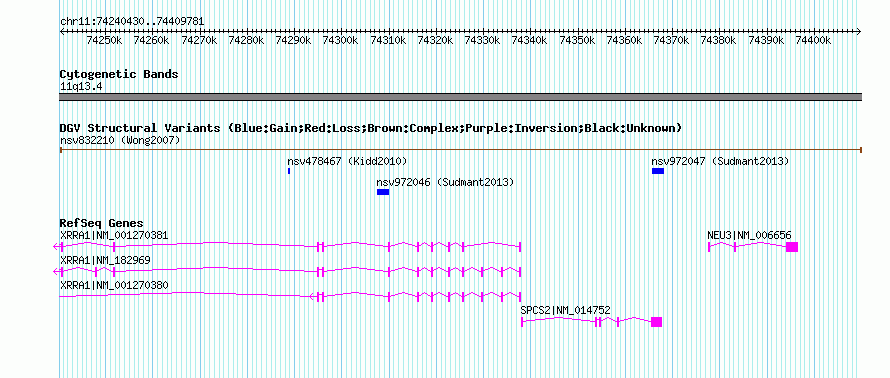Open the XRRA1|NM_001270380 transcript label
Image resolution: width=890 pixels, height=378 pixels.
click(x=114, y=285)
